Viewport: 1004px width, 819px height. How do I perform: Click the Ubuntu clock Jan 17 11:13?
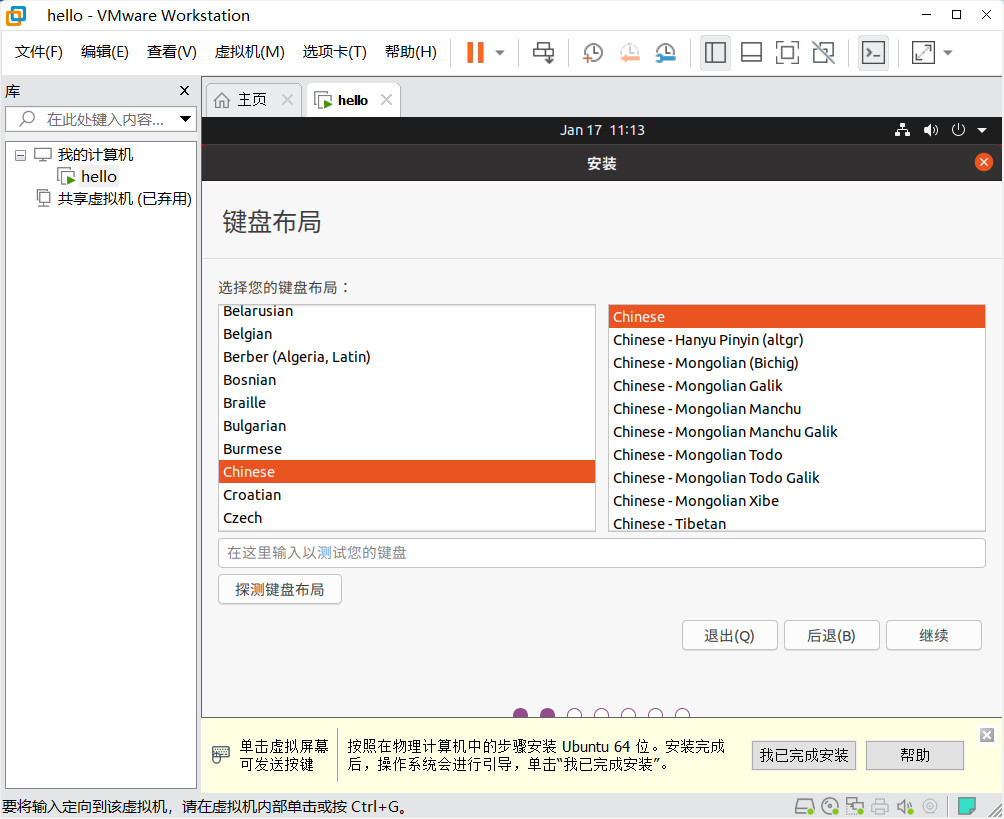coord(602,130)
